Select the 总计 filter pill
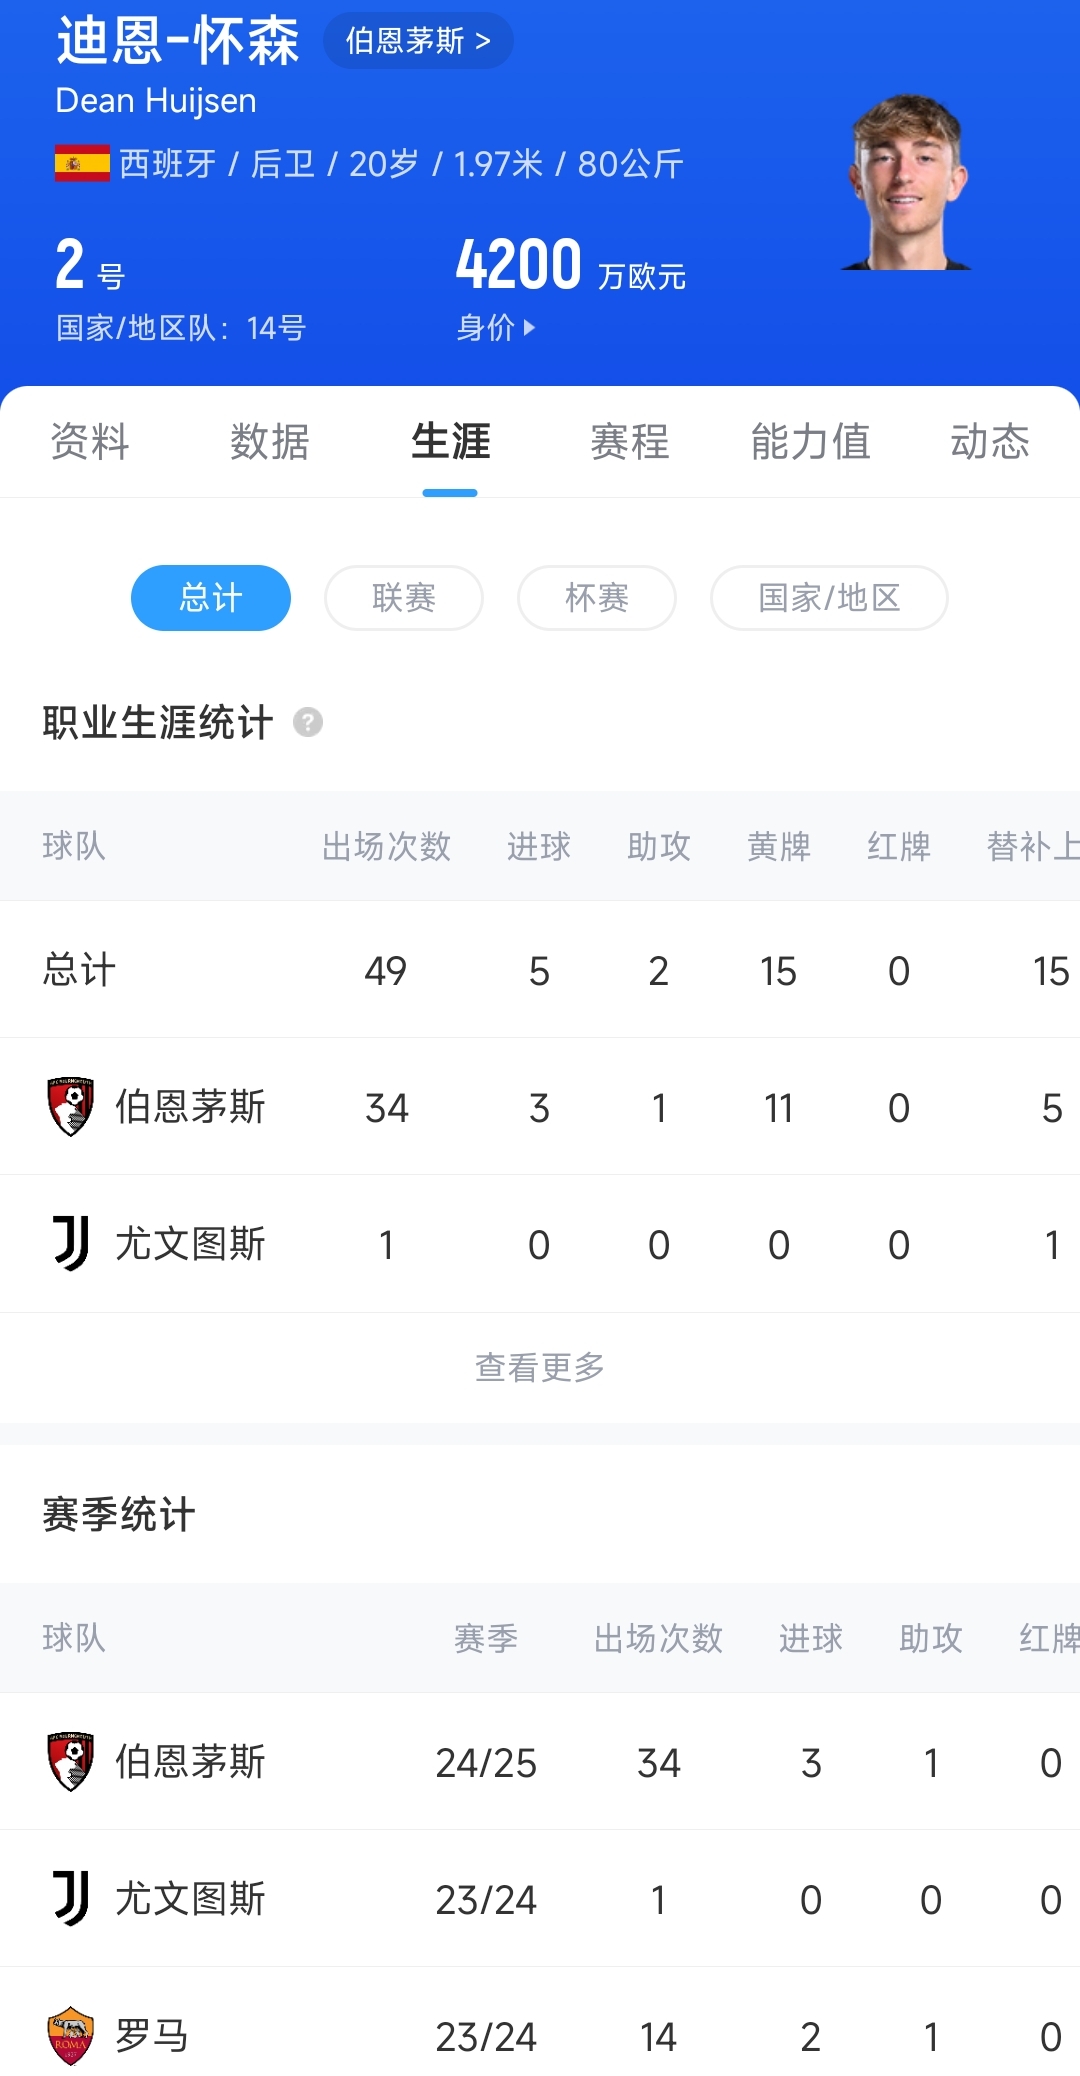Viewport: 1080px width, 2076px height. [211, 598]
